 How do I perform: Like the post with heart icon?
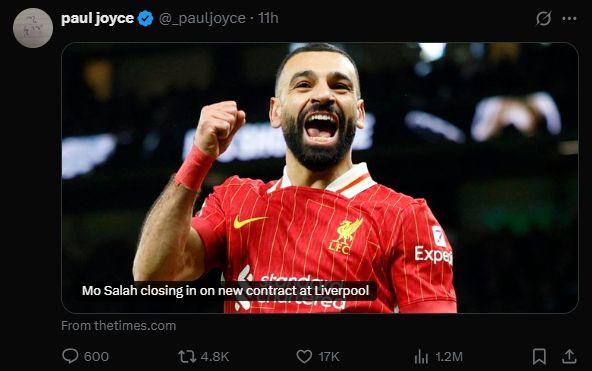point(304,356)
